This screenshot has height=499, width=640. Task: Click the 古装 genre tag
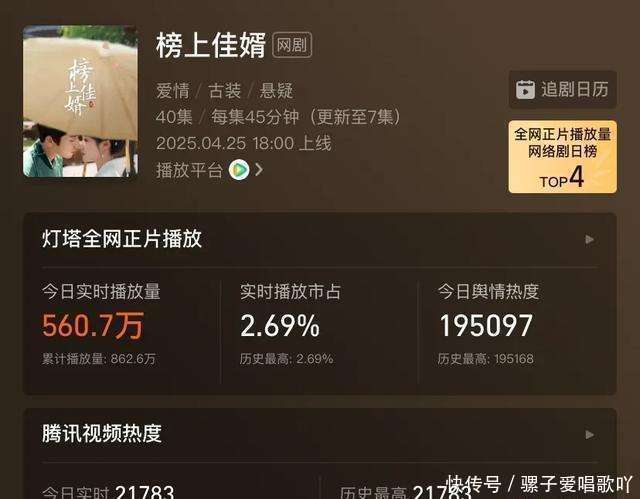(224, 91)
